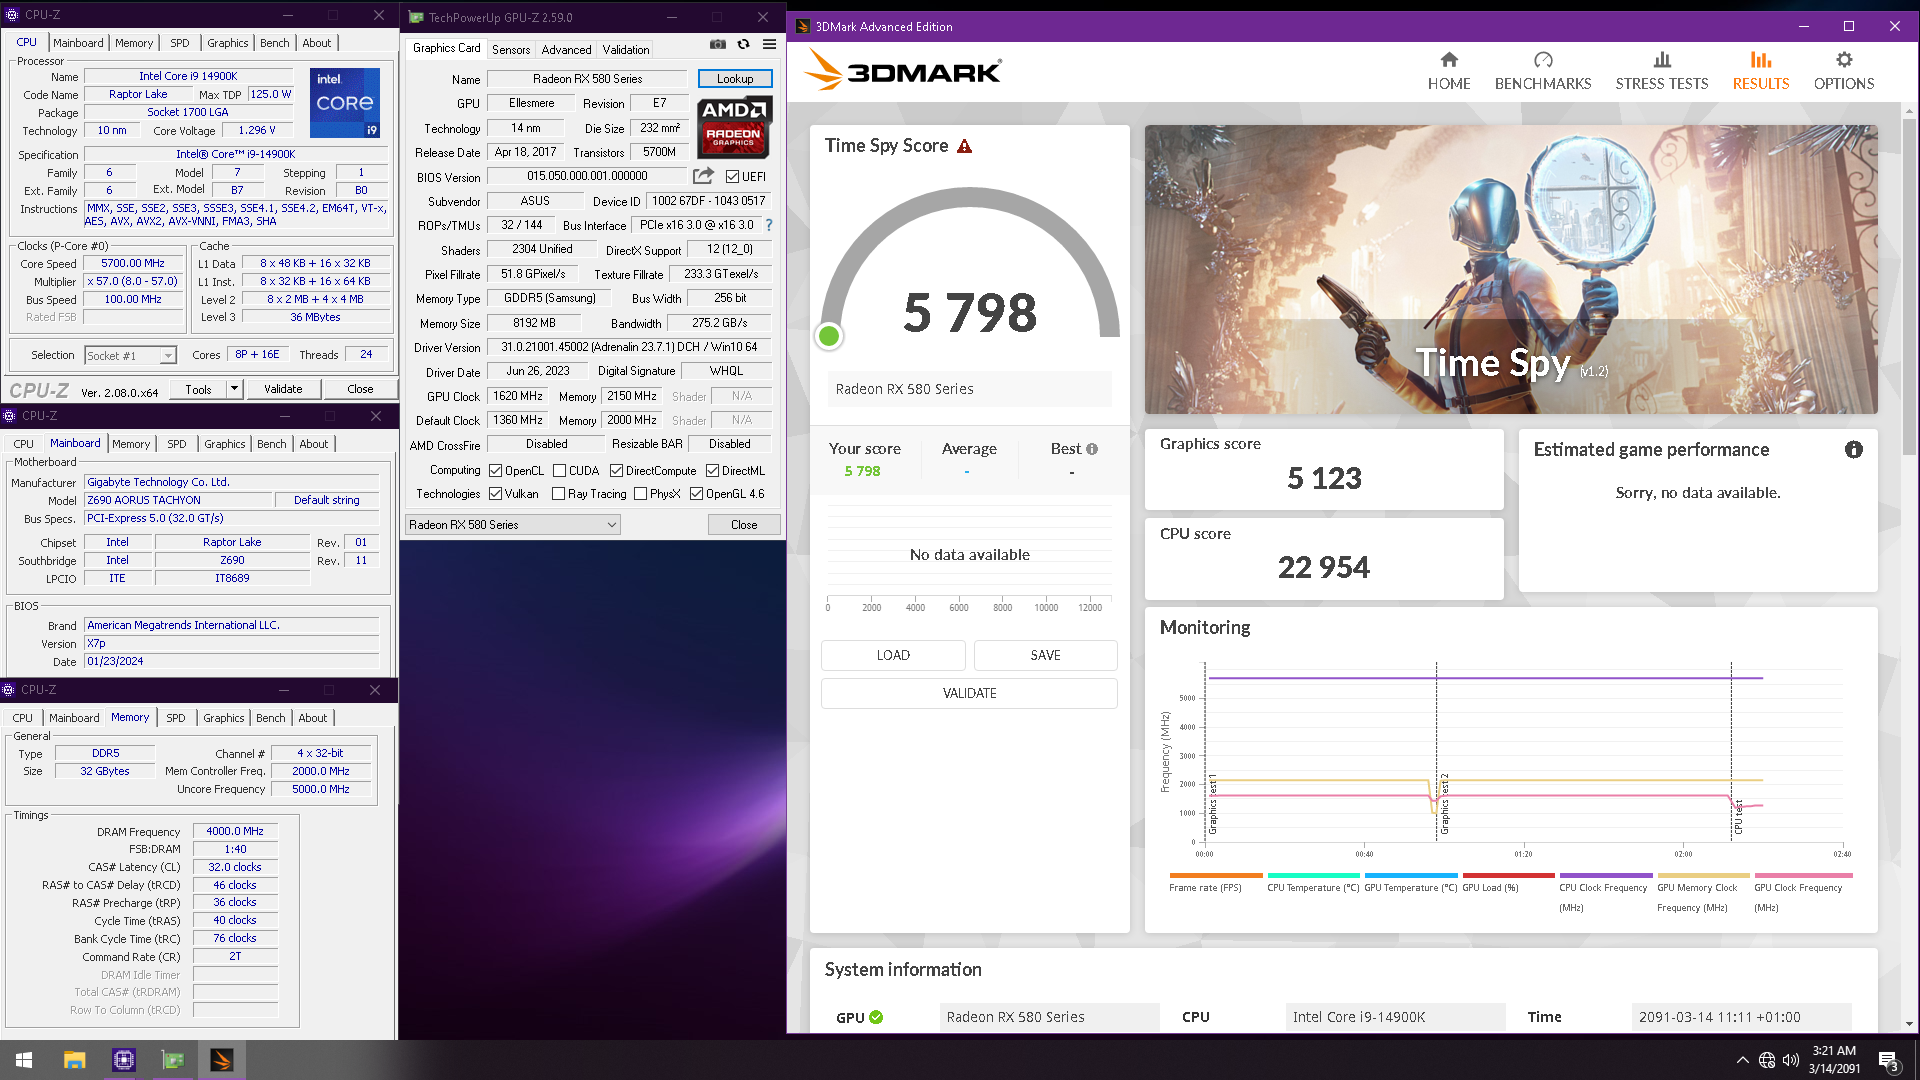
Task: Open File Explorer from the taskbar
Action: [x=74, y=1060]
